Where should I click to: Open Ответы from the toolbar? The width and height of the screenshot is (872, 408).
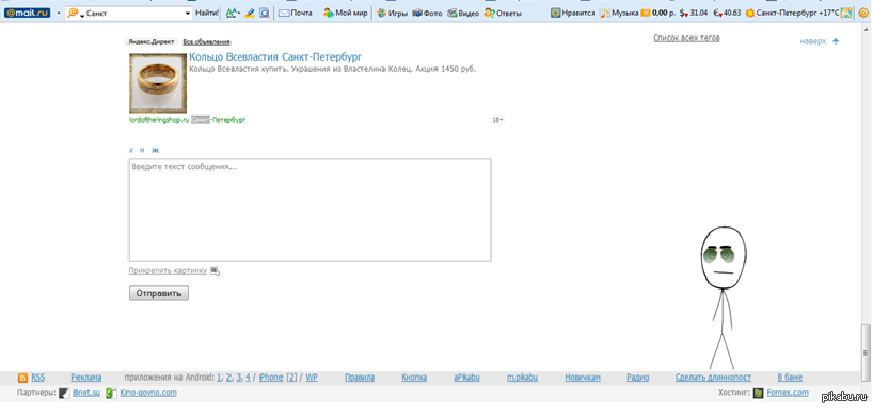pos(503,13)
